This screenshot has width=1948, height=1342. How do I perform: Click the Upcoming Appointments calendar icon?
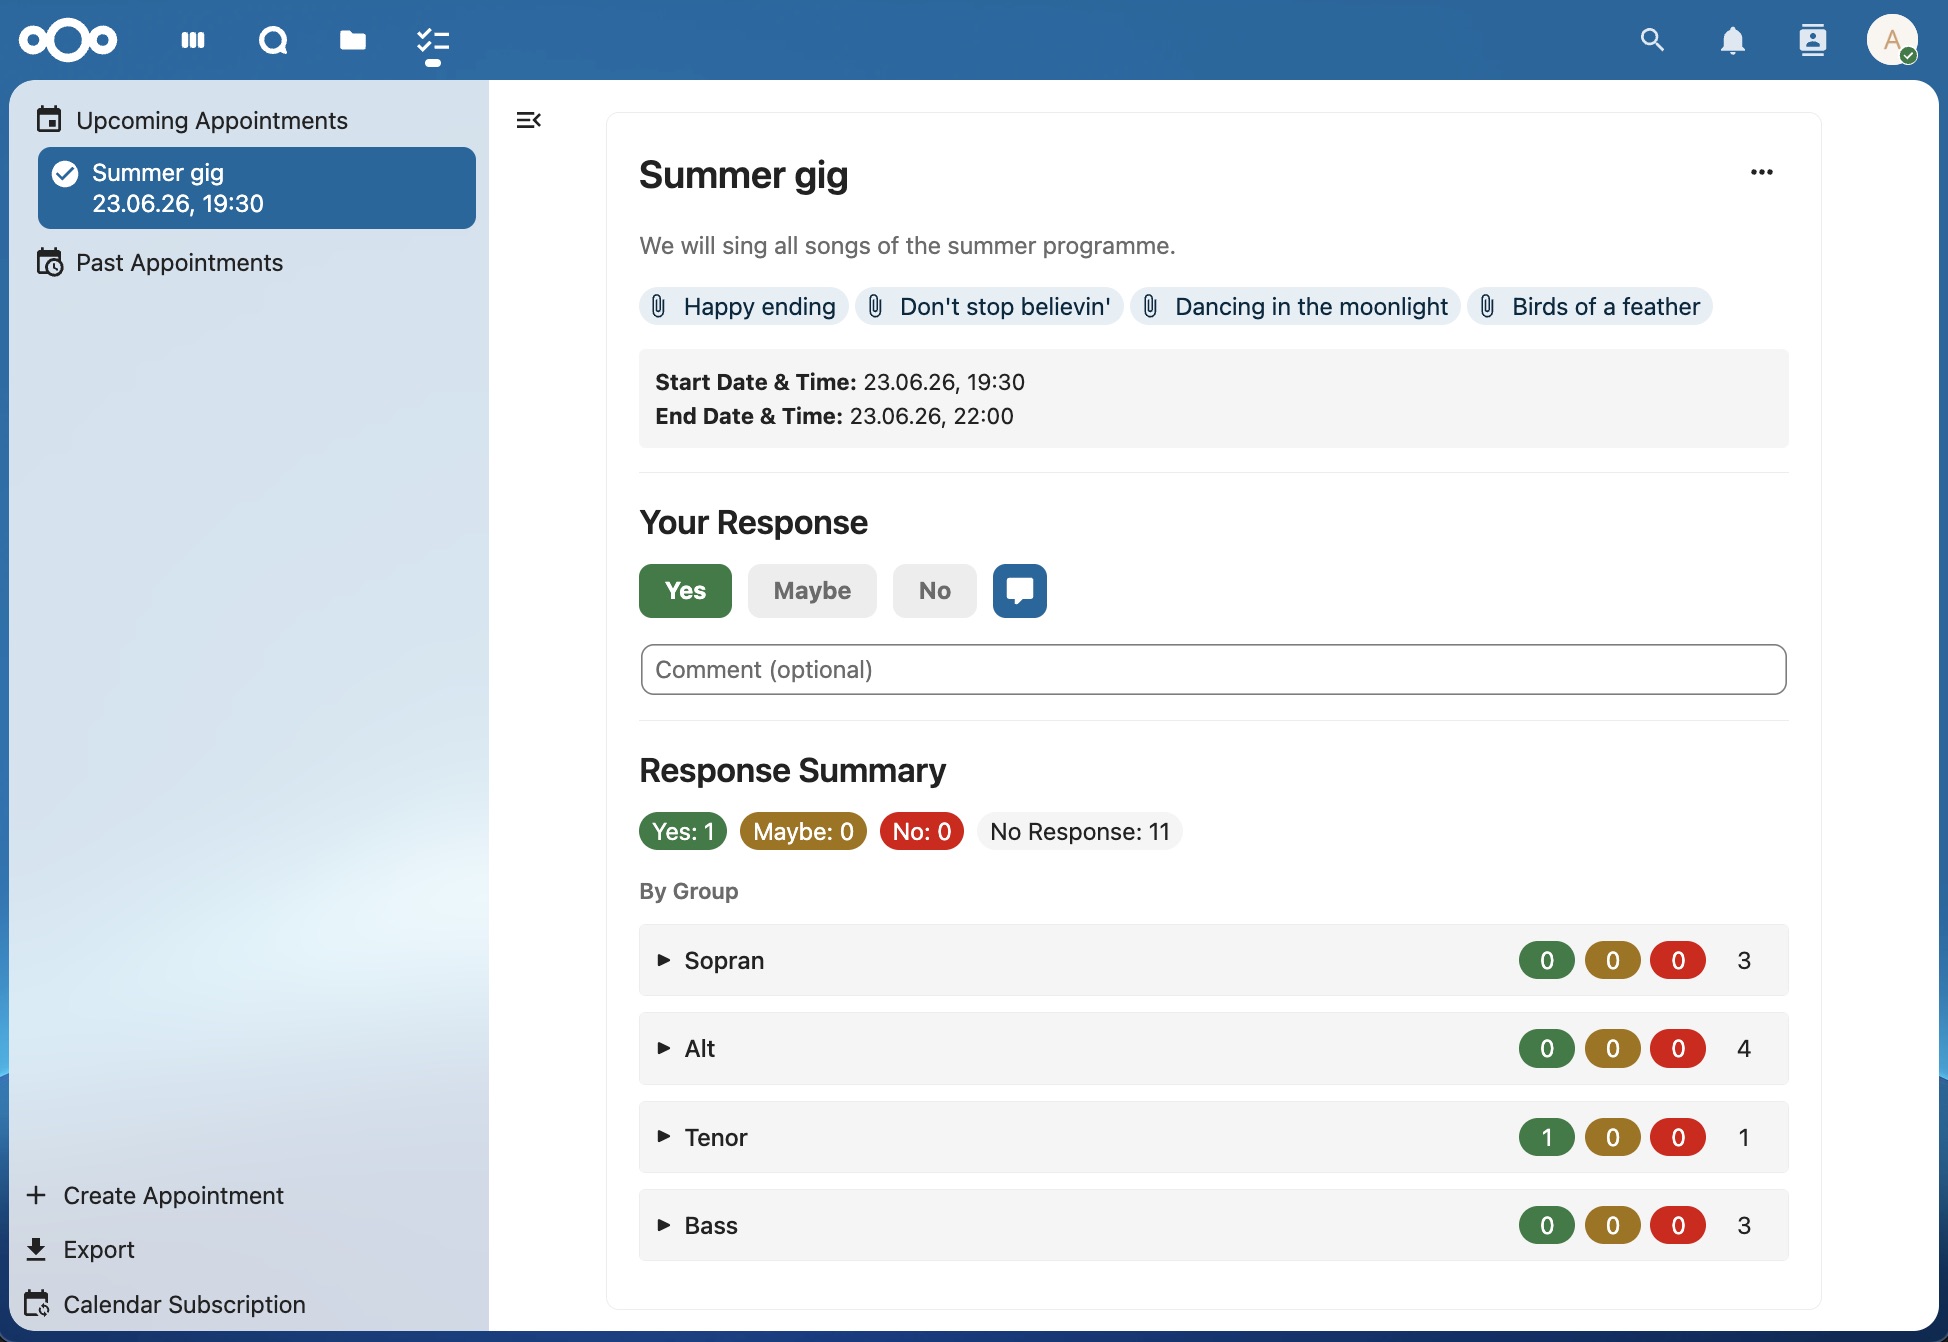coord(49,120)
